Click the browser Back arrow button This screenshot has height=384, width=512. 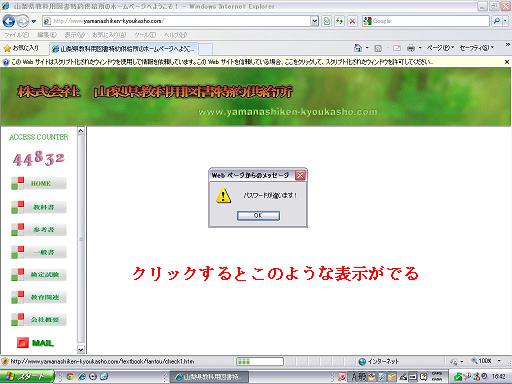click(9, 21)
